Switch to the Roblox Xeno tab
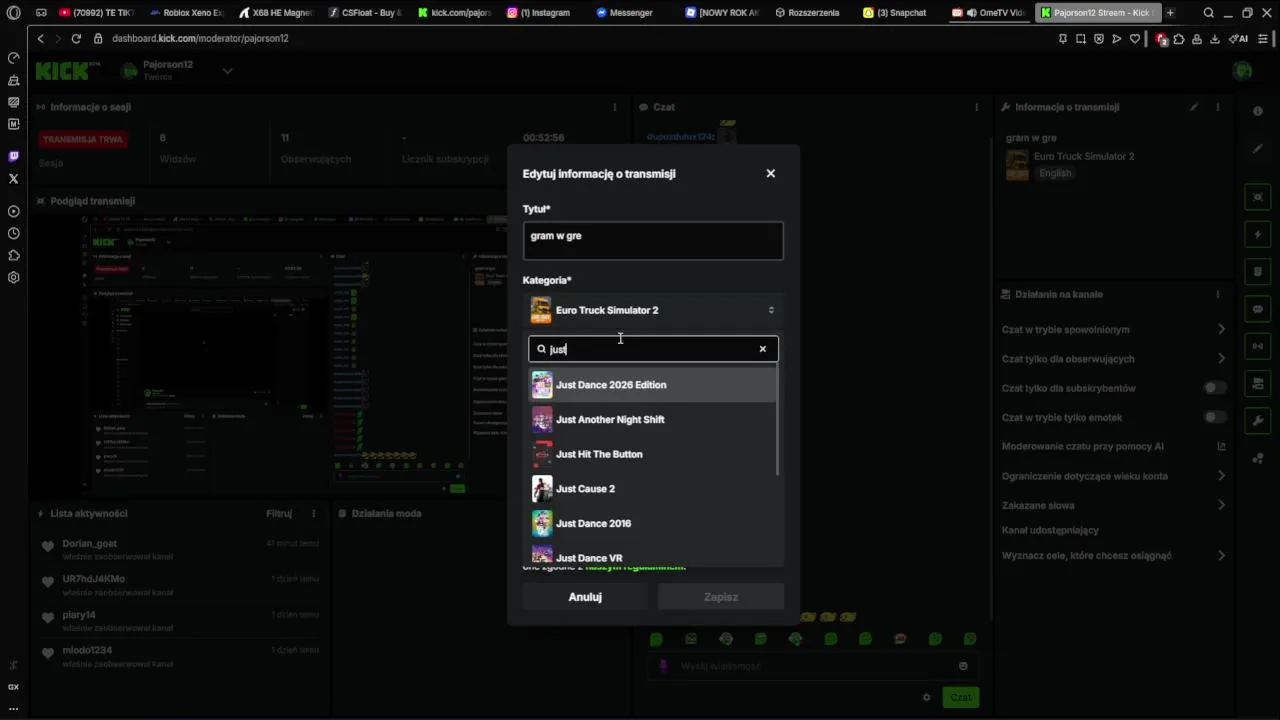The width and height of the screenshot is (1280, 720). [186, 13]
